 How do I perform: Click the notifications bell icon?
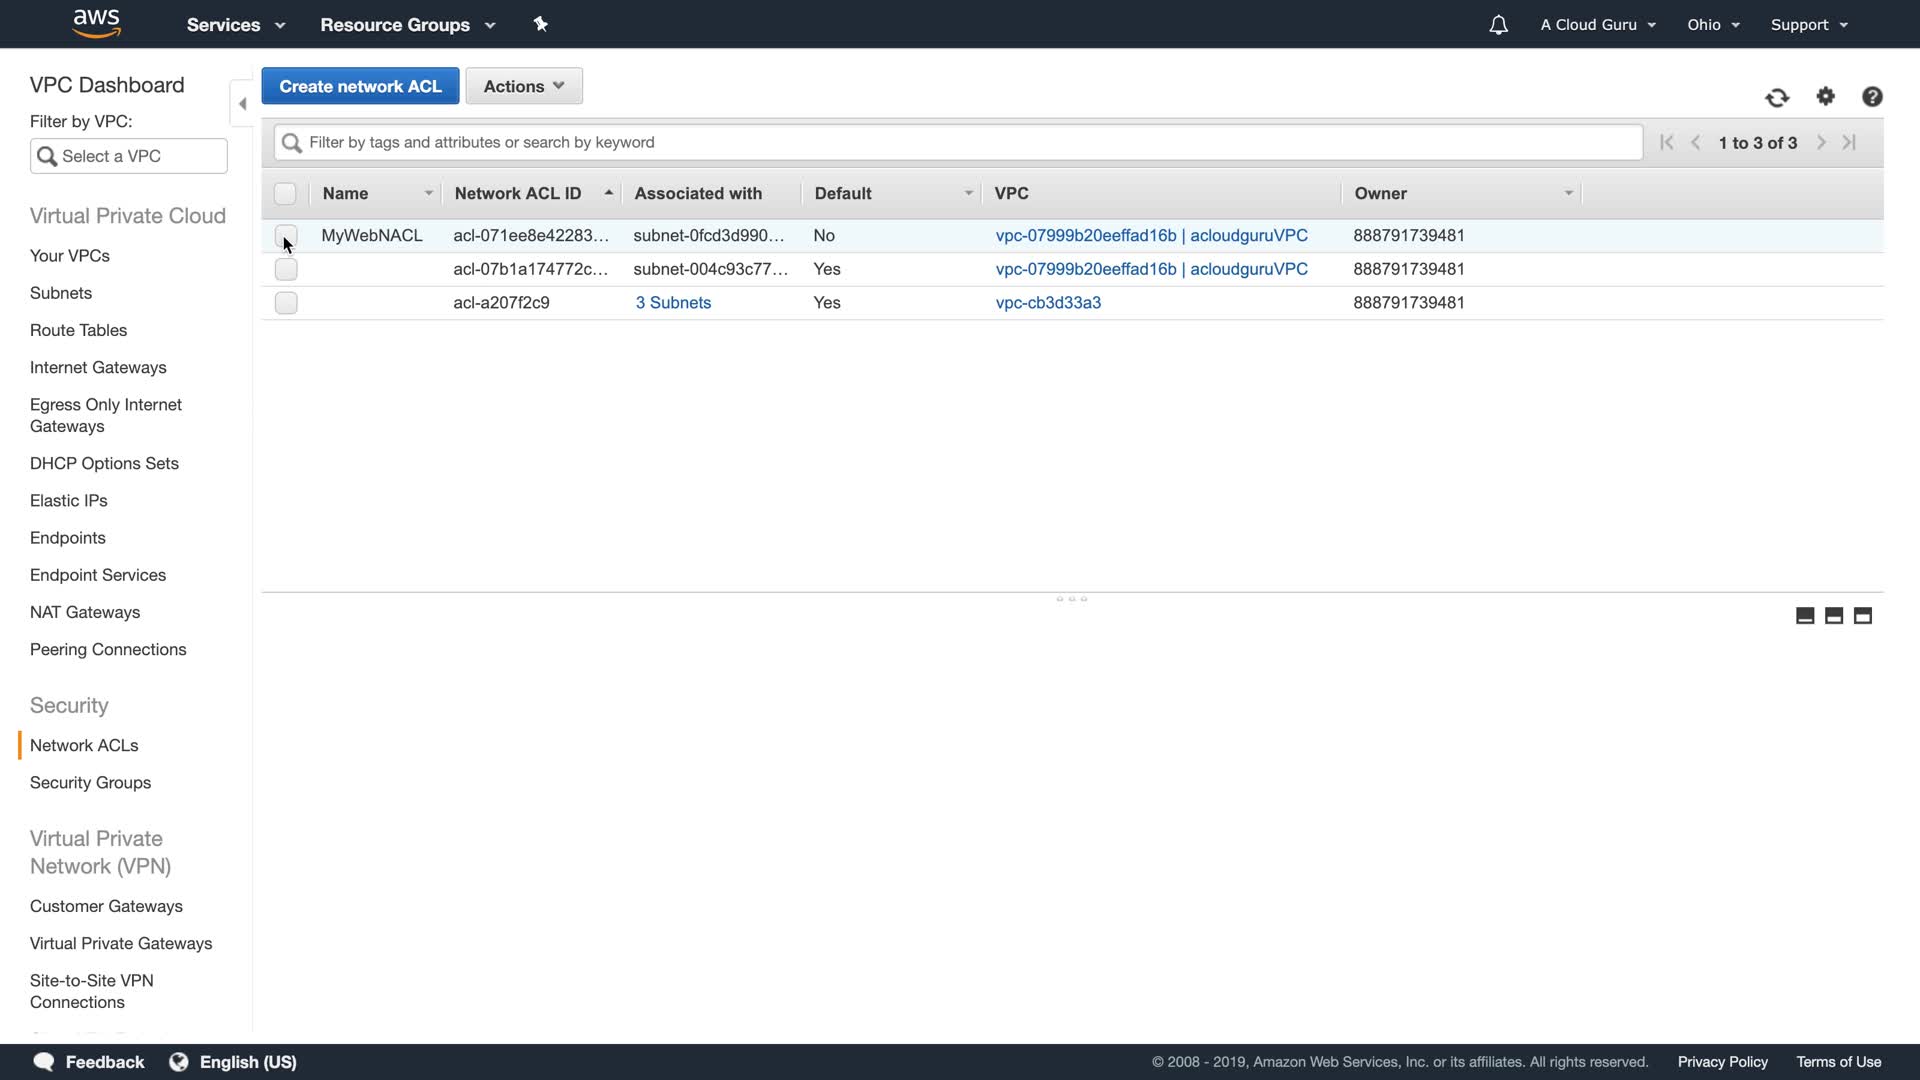pyautogui.click(x=1498, y=25)
